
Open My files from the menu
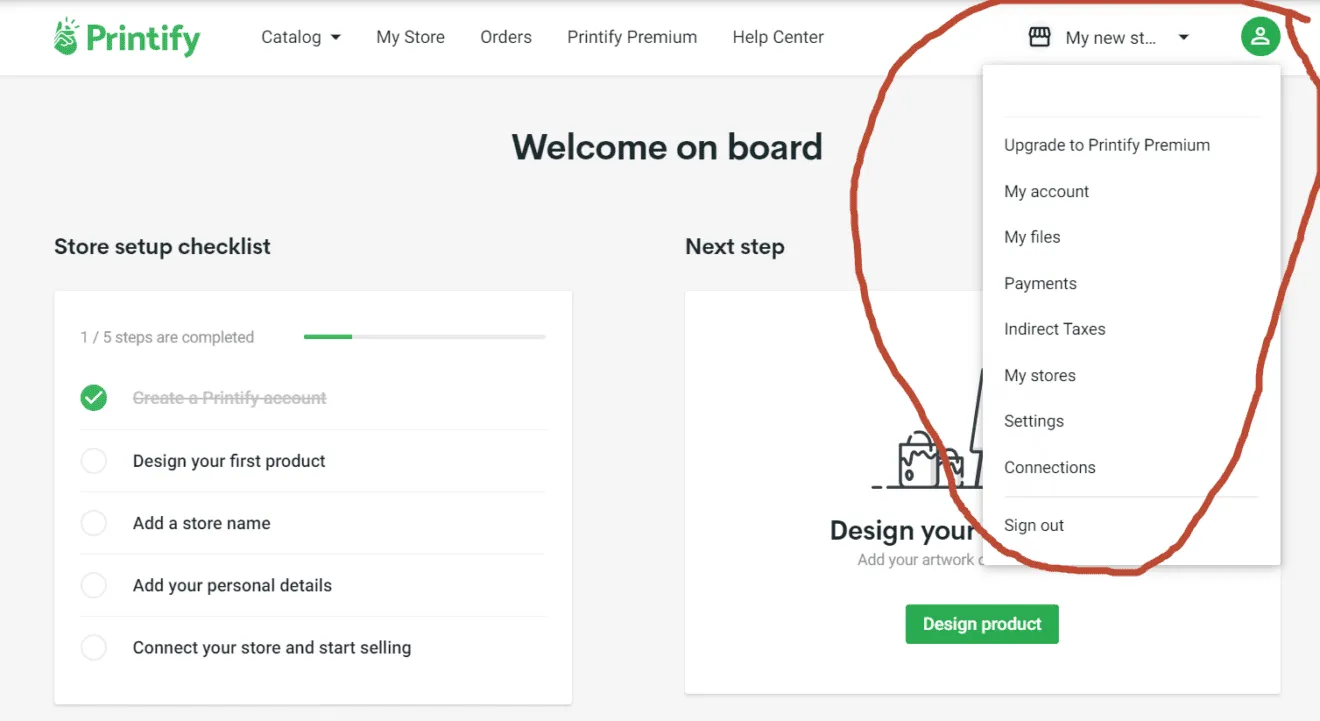(x=1032, y=237)
